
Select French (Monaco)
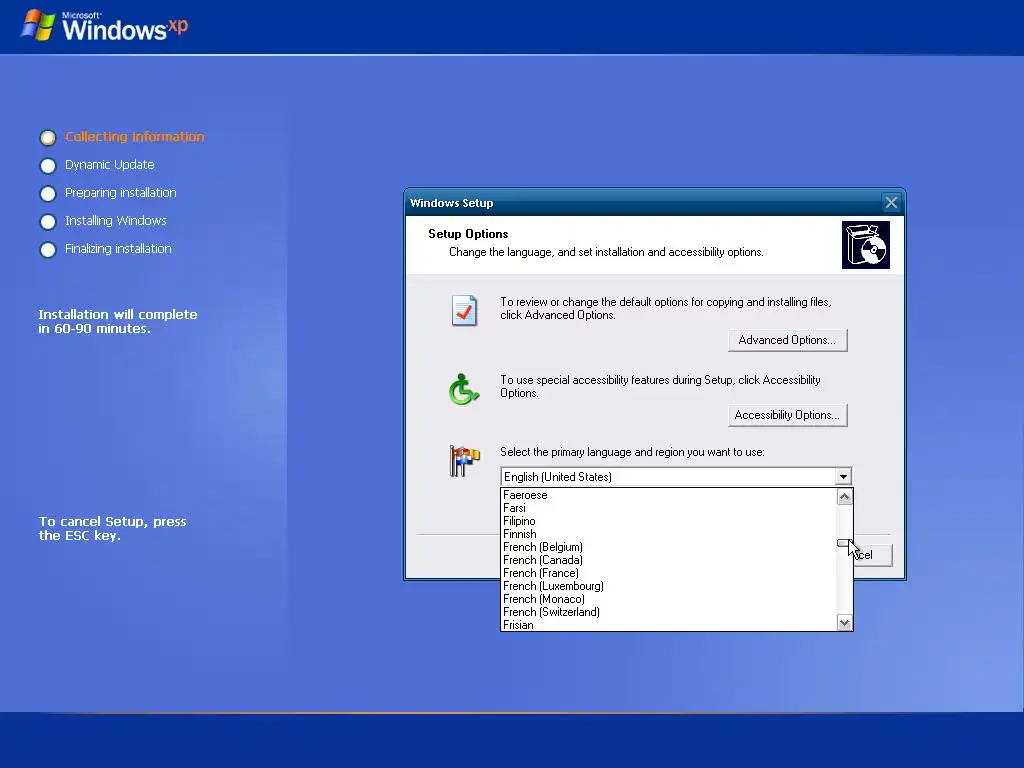[x=669, y=600]
